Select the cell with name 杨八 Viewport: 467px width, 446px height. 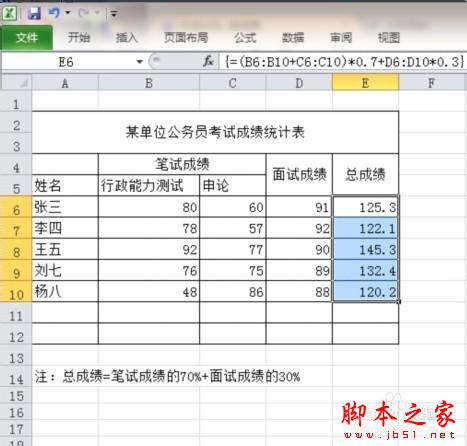[65, 292]
